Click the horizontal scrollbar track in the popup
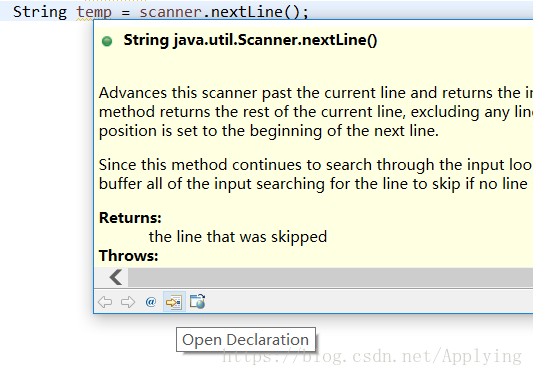The image size is (533, 376). click(x=330, y=277)
